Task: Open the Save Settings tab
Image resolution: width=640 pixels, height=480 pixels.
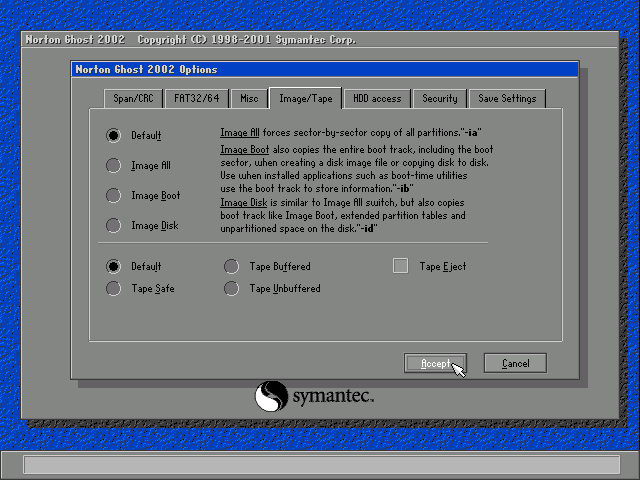Action: (x=507, y=98)
